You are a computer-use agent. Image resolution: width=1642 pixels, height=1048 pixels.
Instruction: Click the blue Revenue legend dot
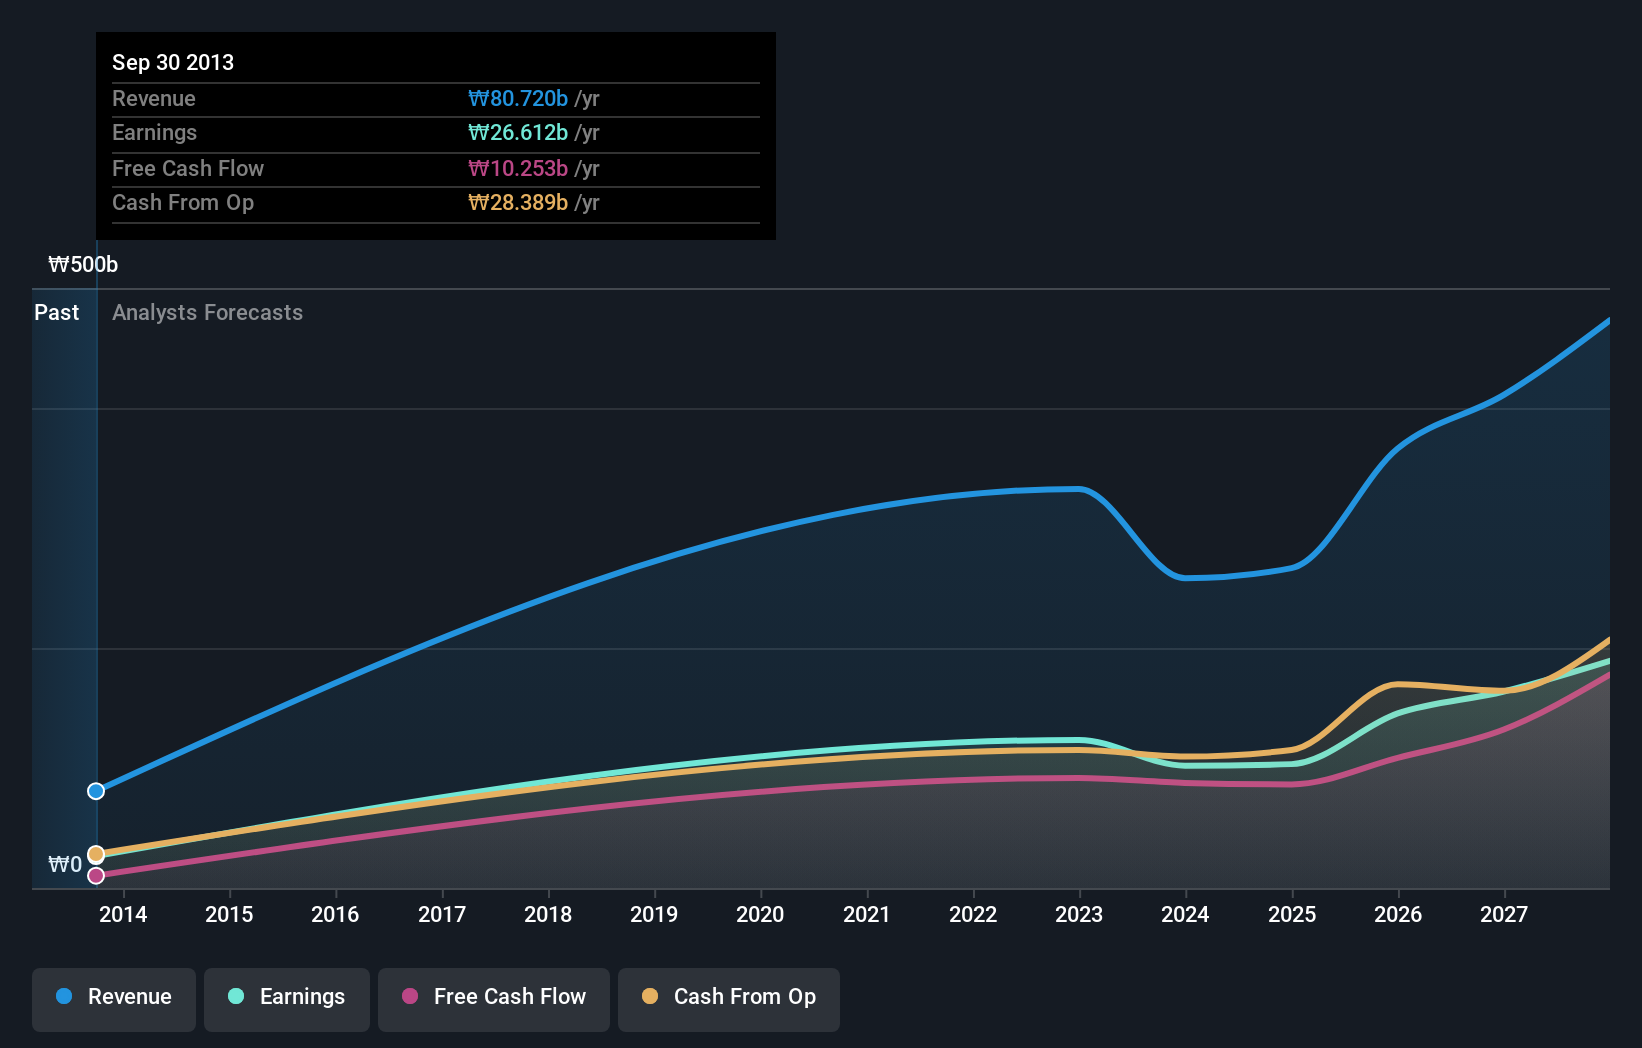(x=62, y=997)
